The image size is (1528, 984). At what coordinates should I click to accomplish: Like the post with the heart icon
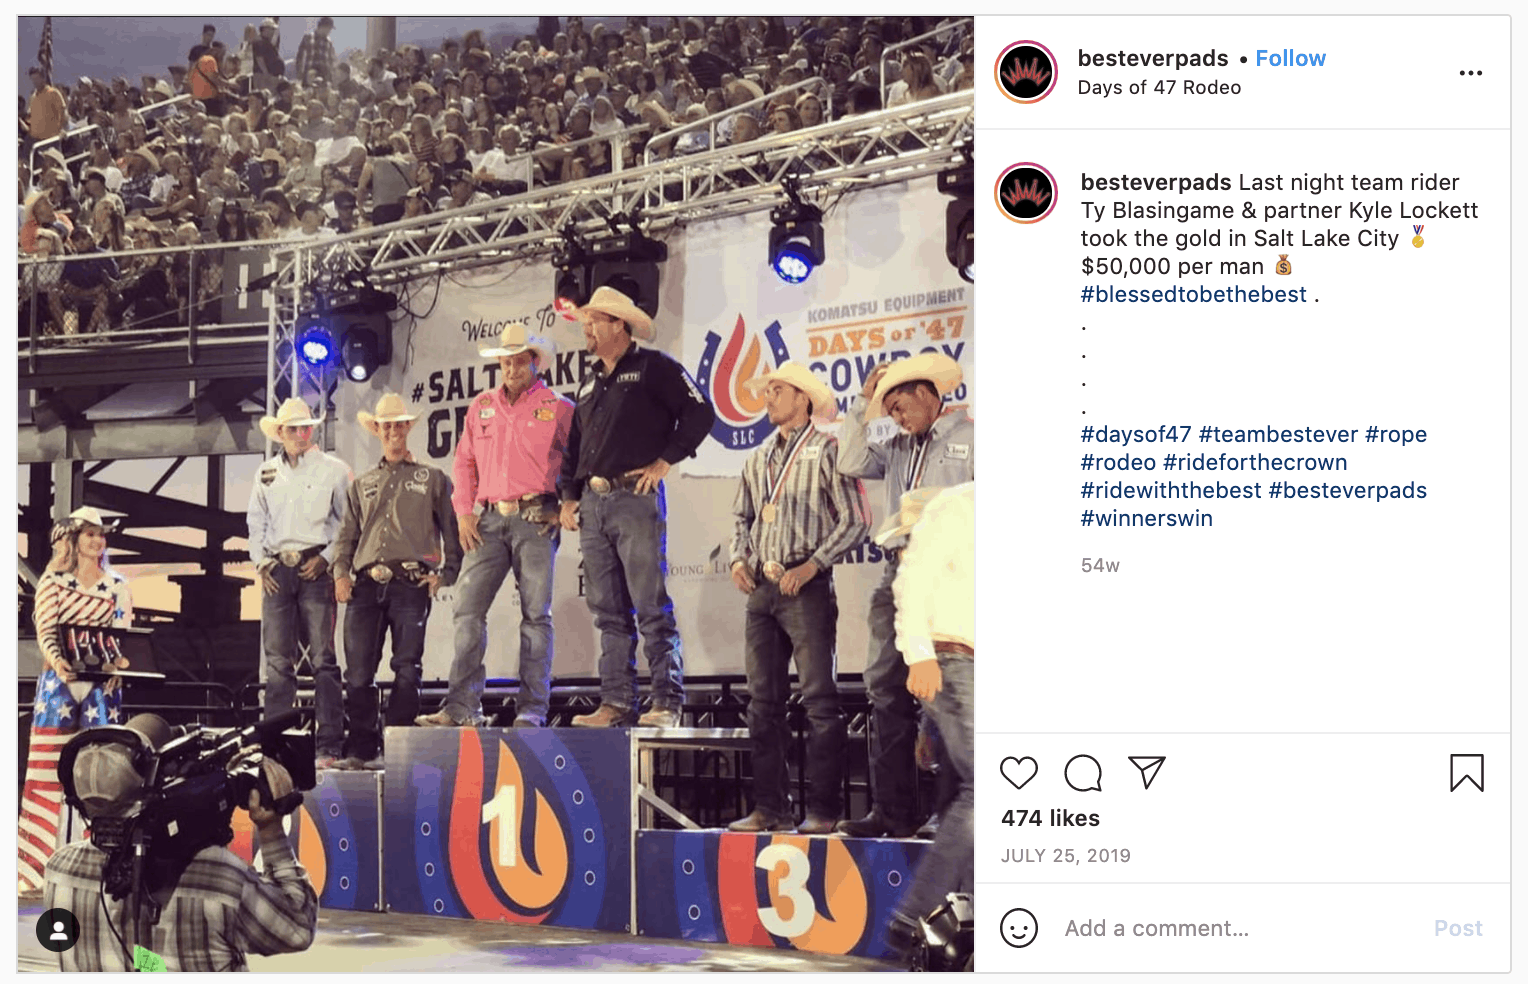(1019, 773)
